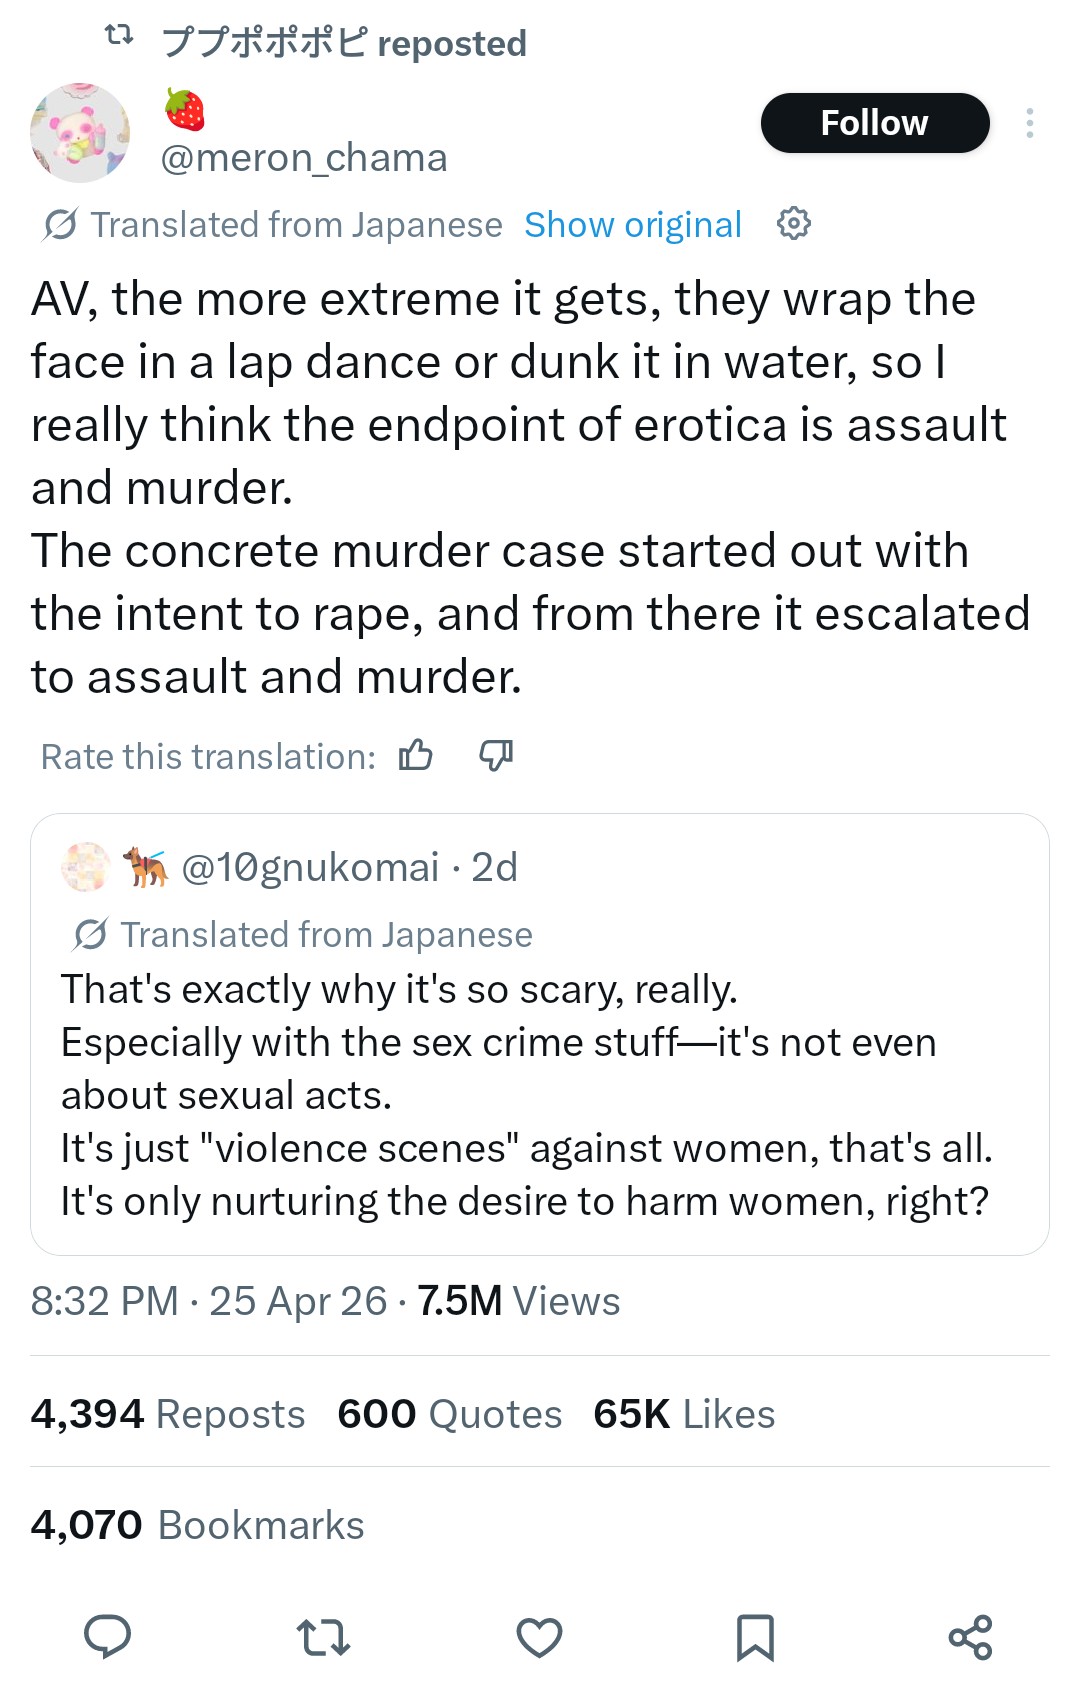Like the post with the heart icon
This screenshot has width=1080, height=1682.
point(539,1637)
